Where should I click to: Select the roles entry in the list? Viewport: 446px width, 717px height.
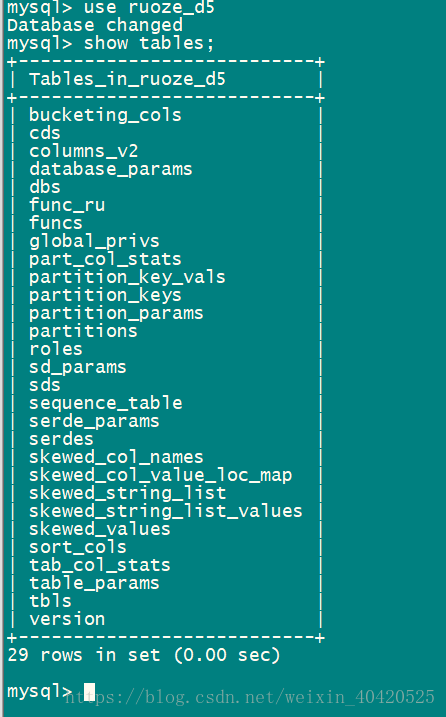[x=56, y=349]
